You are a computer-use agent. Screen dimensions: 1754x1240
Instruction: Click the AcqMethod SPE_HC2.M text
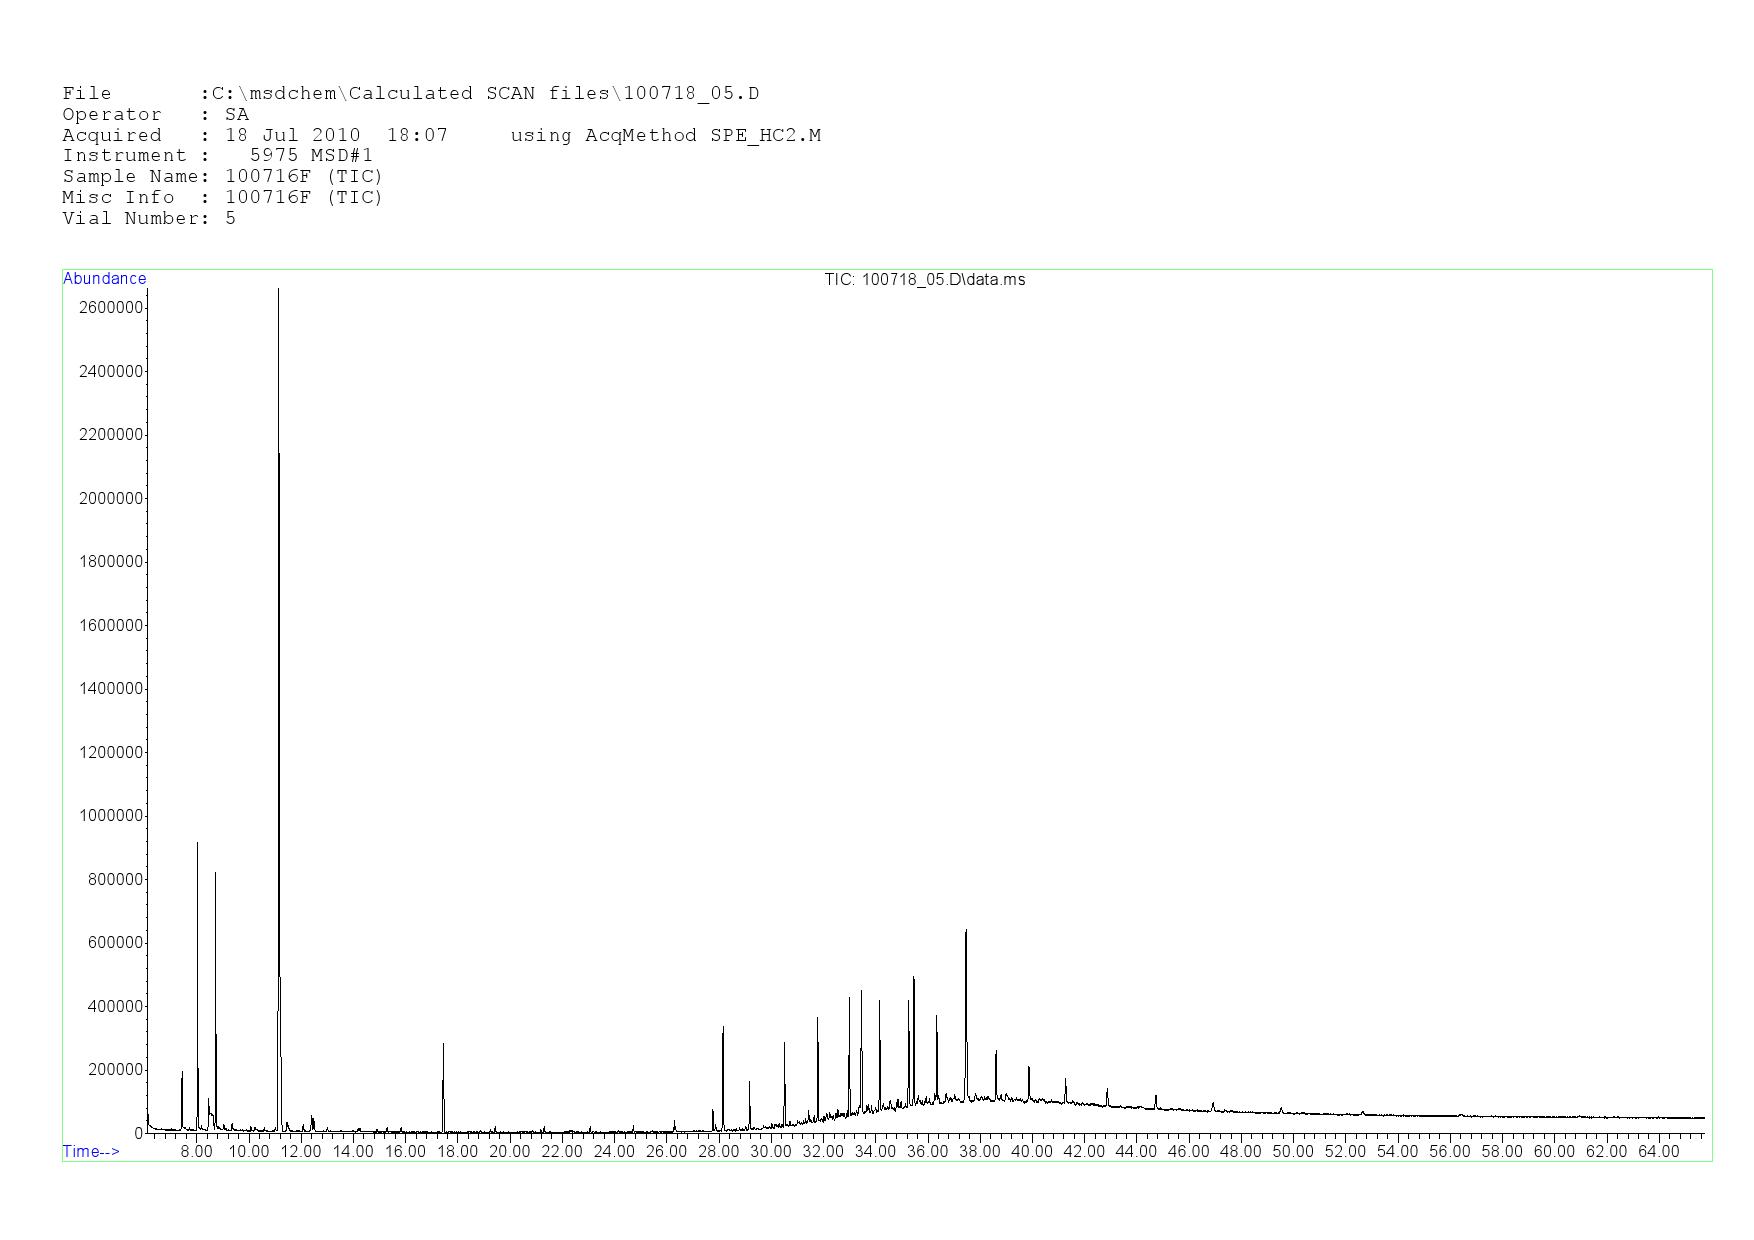pyautogui.click(x=665, y=136)
